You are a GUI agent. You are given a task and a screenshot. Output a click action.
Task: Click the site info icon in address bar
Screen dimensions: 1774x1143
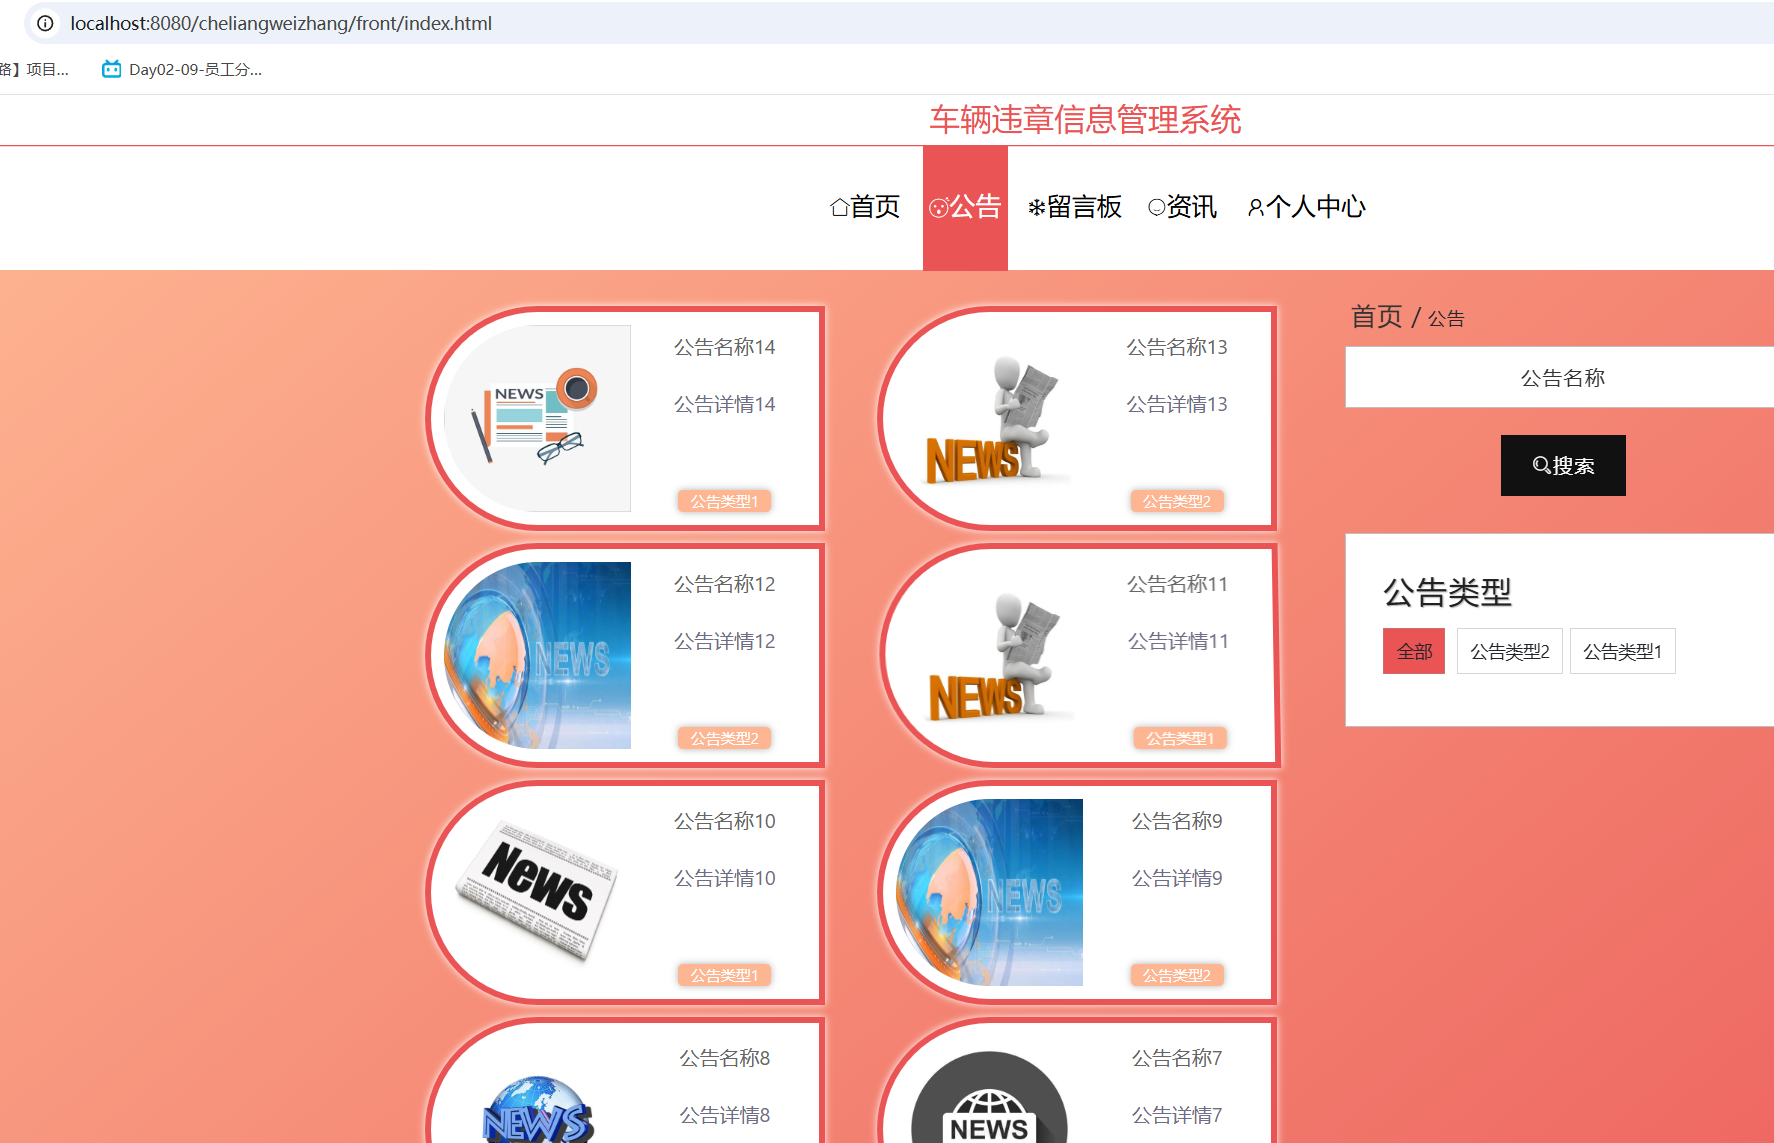point(45,23)
